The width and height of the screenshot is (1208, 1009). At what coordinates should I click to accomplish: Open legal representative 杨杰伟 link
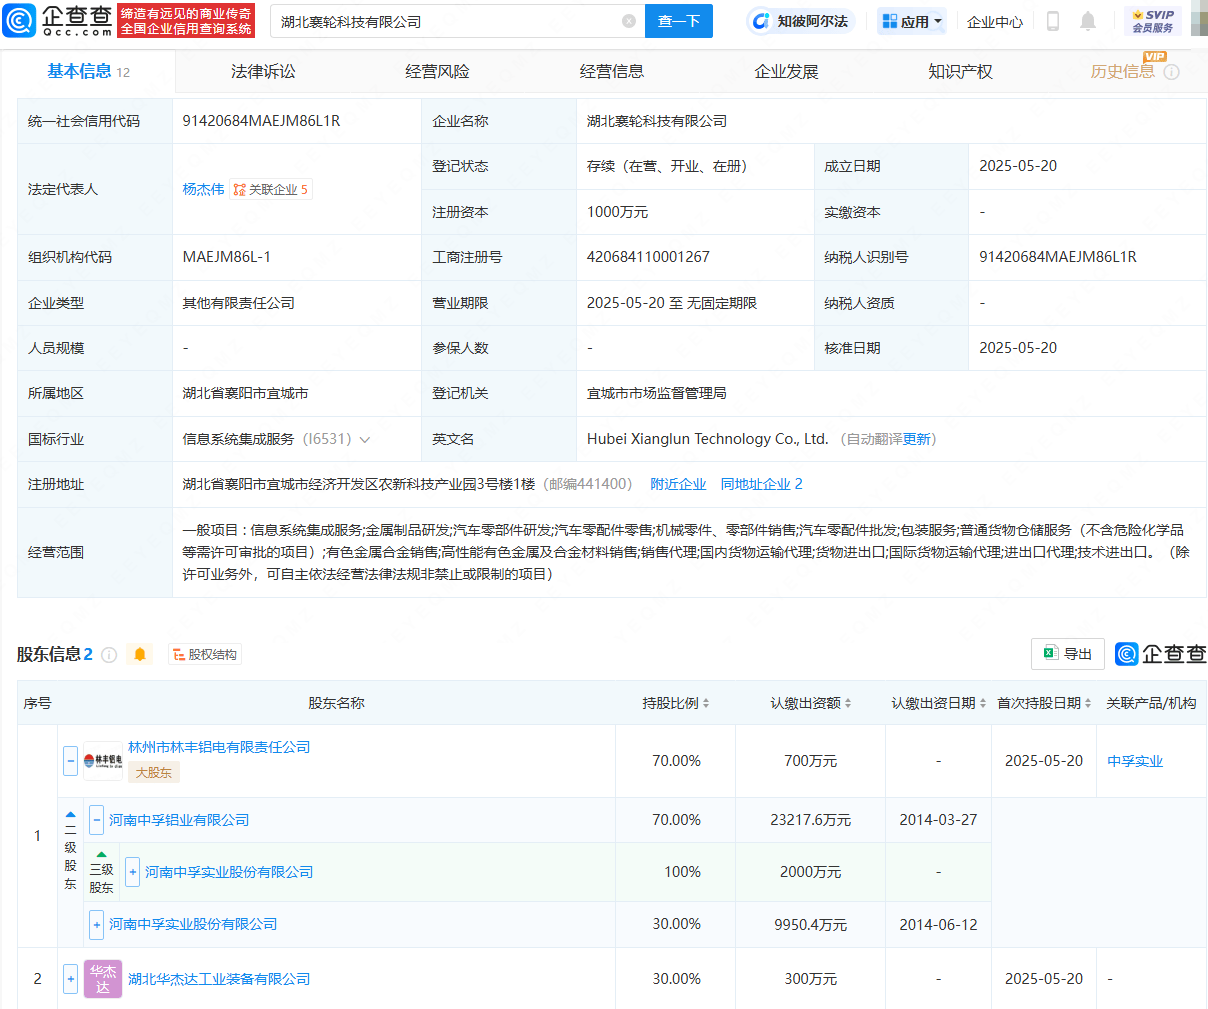(203, 189)
